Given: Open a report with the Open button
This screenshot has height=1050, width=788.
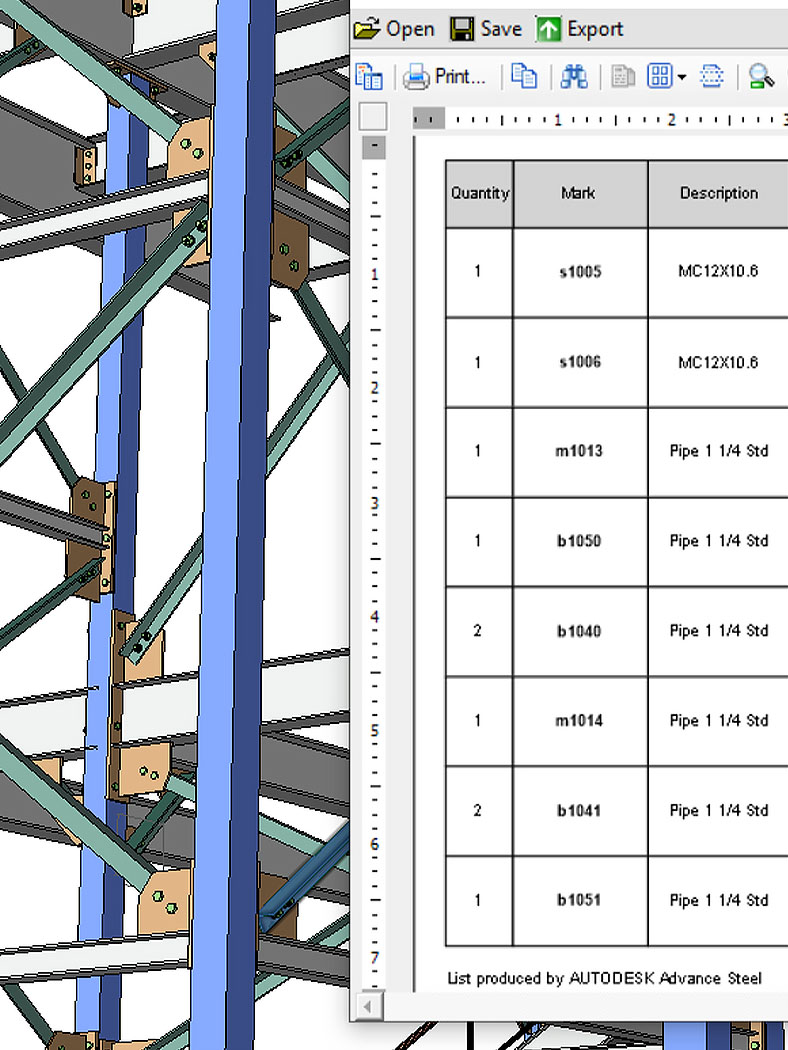Looking at the screenshot, I should pyautogui.click(x=394, y=29).
